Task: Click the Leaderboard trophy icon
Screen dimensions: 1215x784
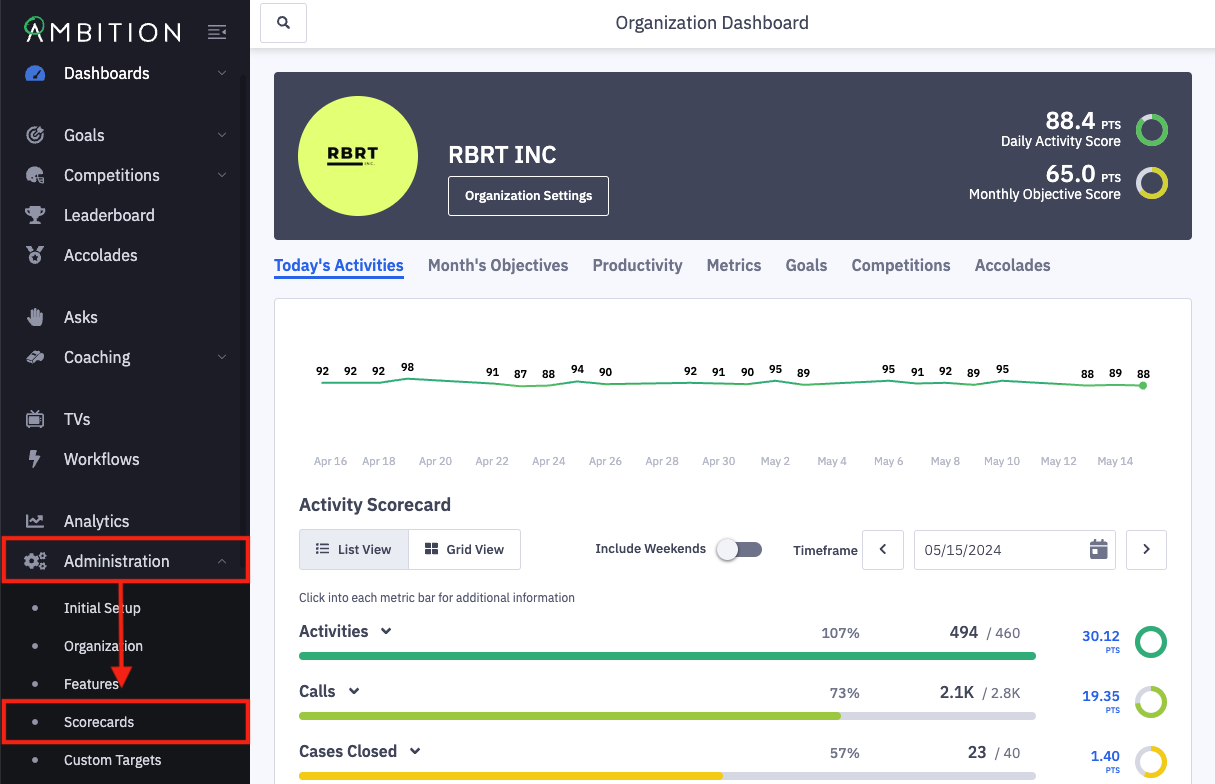Action: click(x=35, y=215)
